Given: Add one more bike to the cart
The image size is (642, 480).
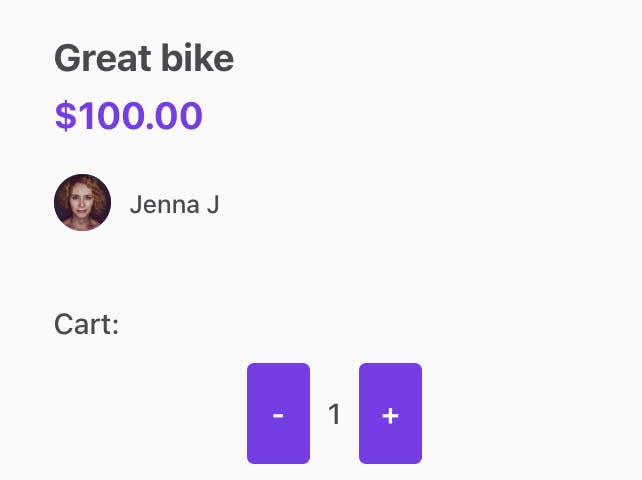Looking at the screenshot, I should tap(390, 413).
